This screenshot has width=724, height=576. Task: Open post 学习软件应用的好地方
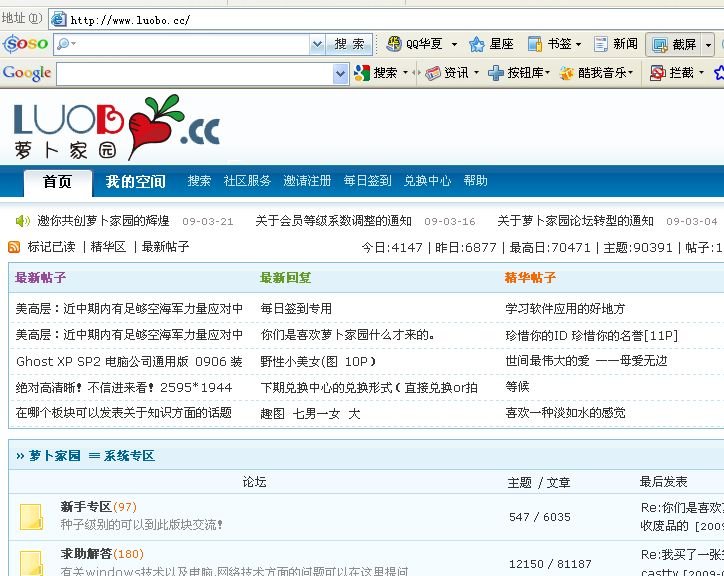click(x=565, y=309)
